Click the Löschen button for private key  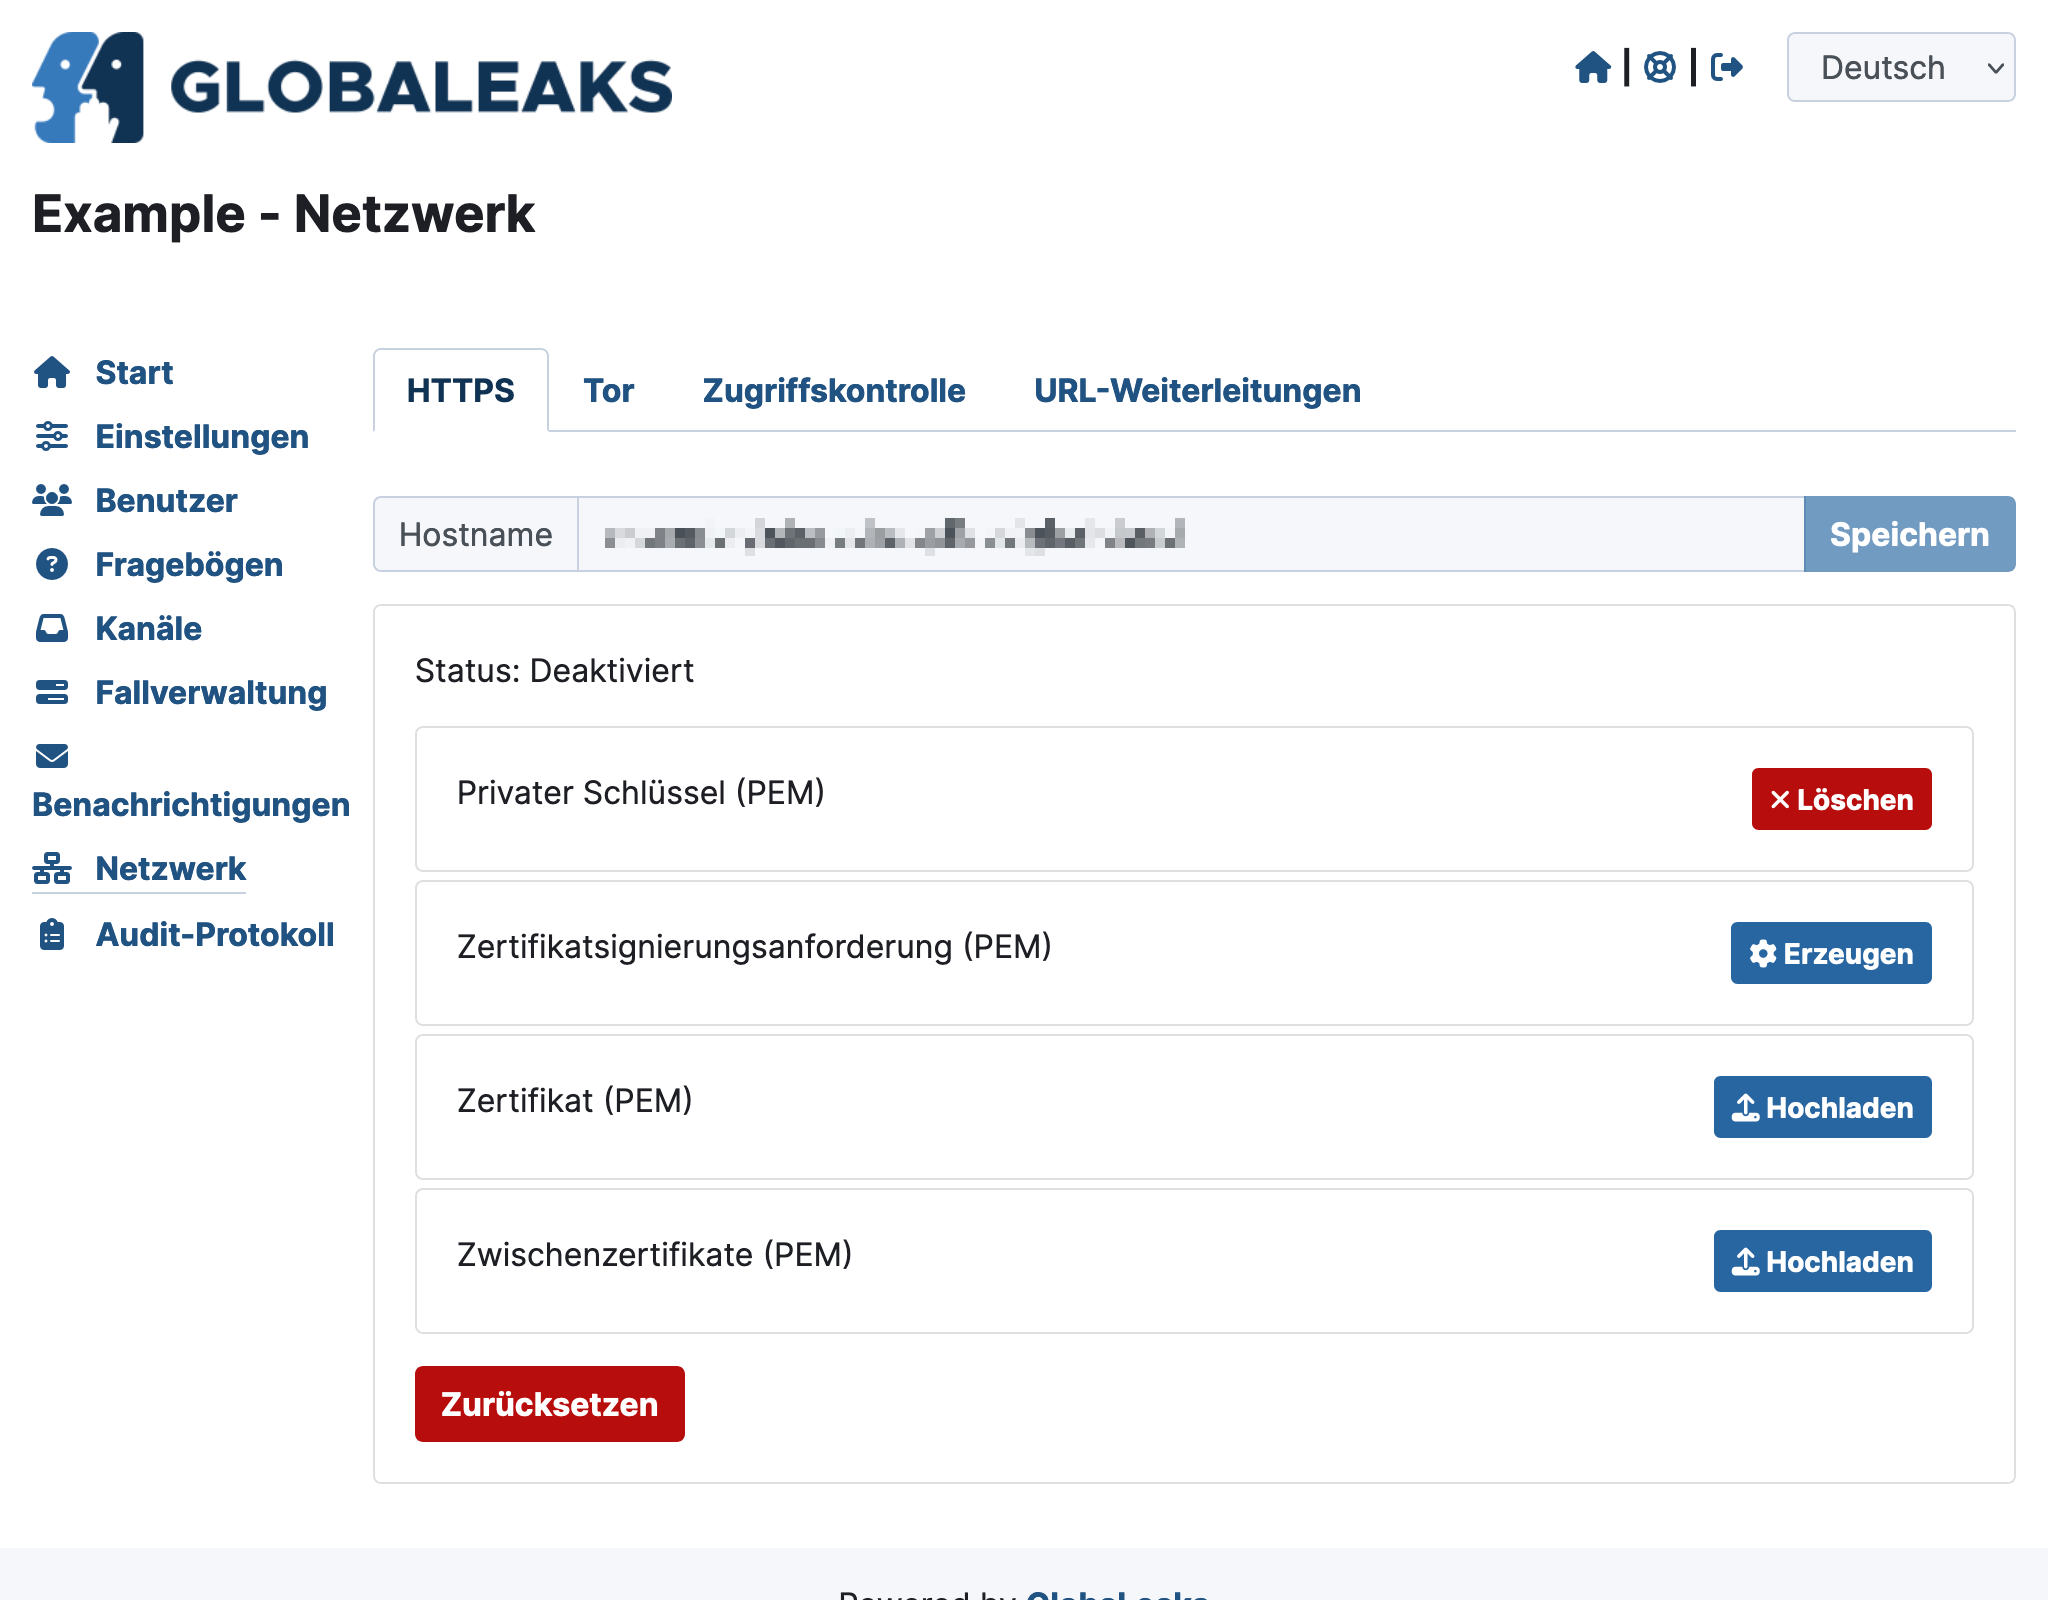click(x=1842, y=800)
